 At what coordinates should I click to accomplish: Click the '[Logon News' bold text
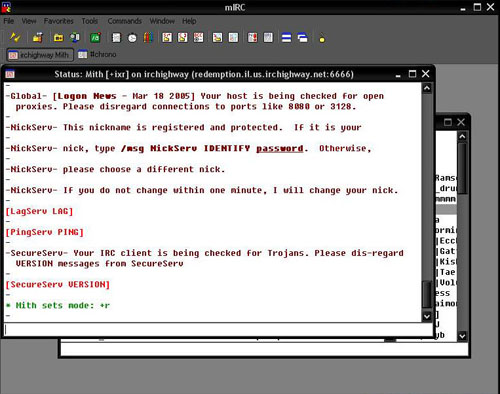[85, 96]
